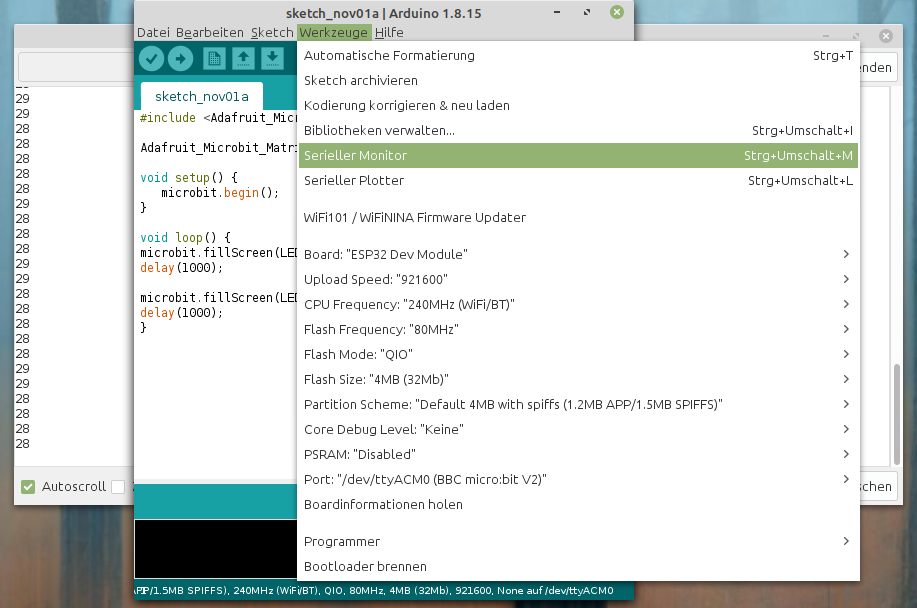Click the void setup() code line
The image size is (917, 608).
point(189,178)
